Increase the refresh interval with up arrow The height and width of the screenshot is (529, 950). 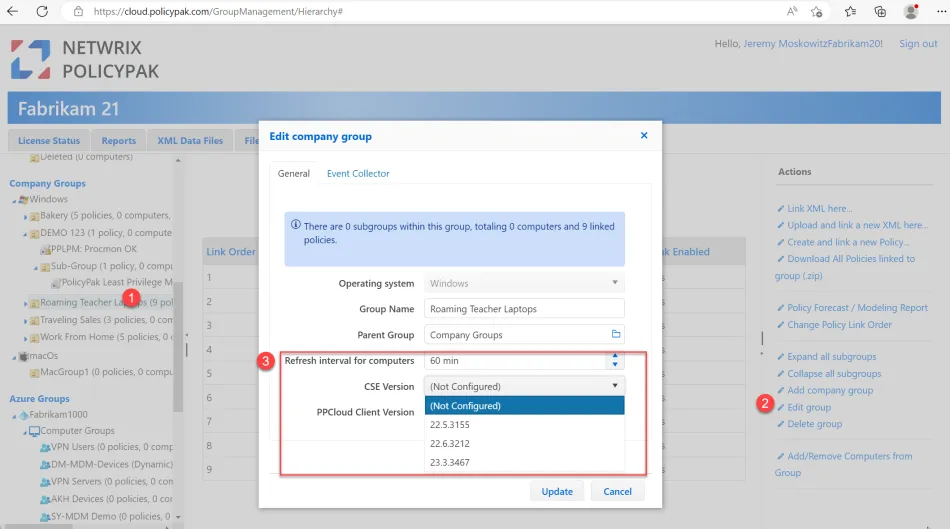pos(615,355)
